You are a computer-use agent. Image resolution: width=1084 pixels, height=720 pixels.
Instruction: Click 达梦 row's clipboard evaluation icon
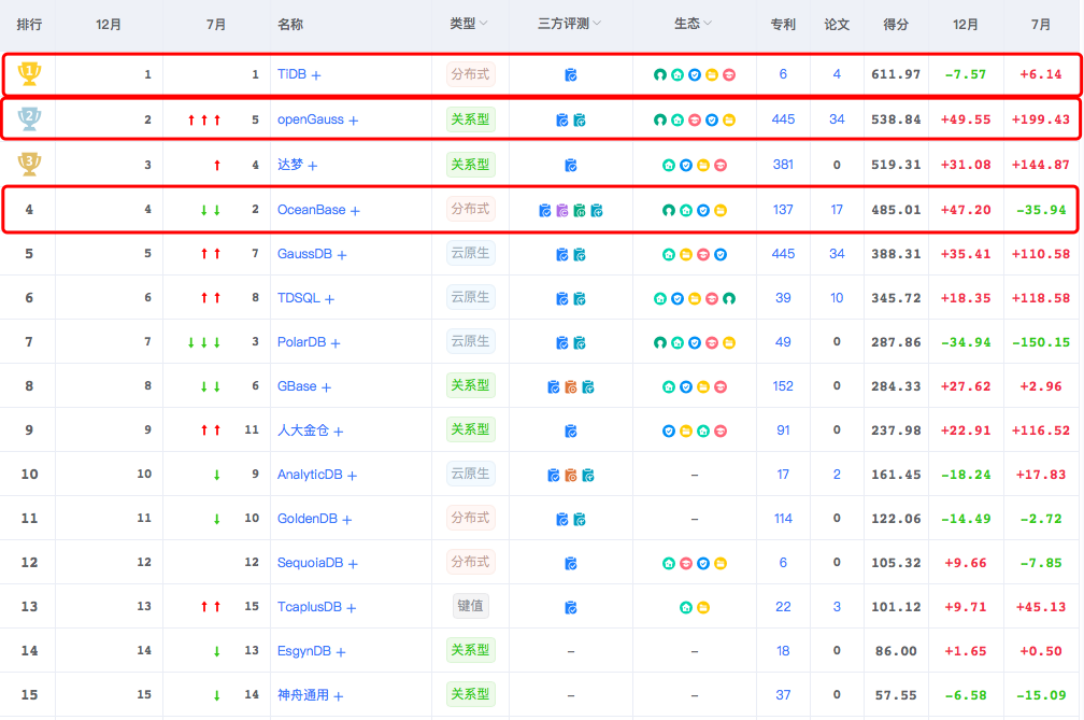tap(571, 165)
